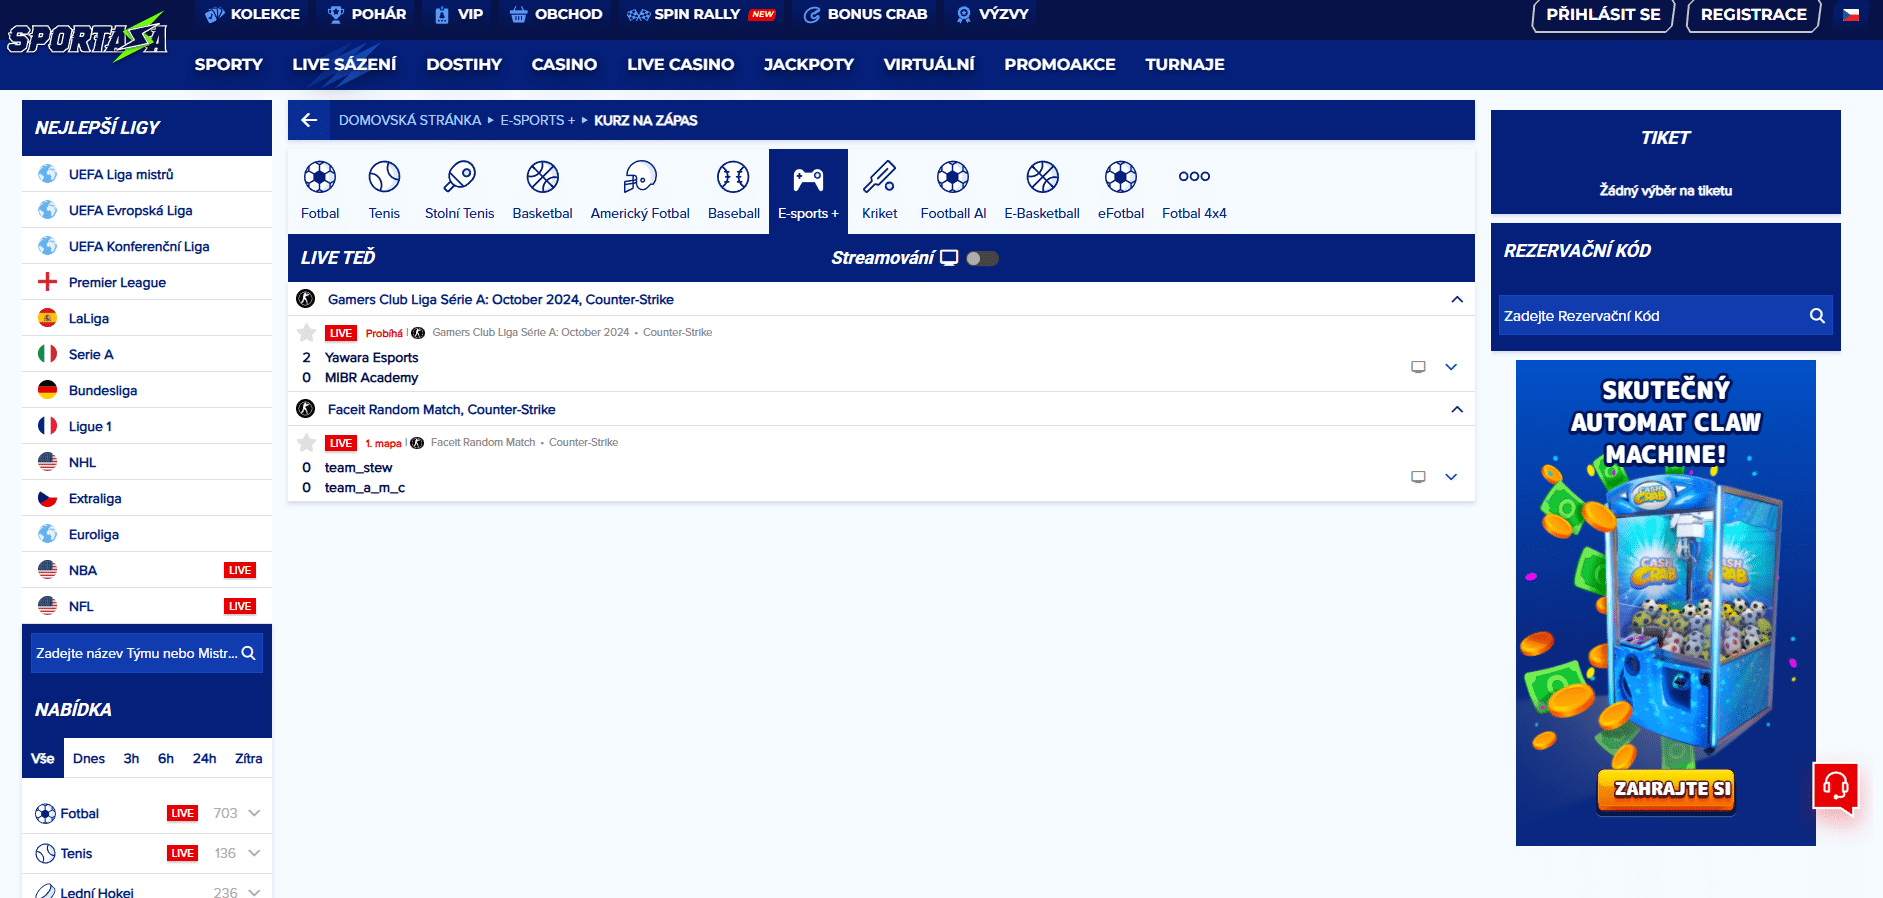Open Basketbal sport category
This screenshot has width=1883, height=898.
coord(542,191)
